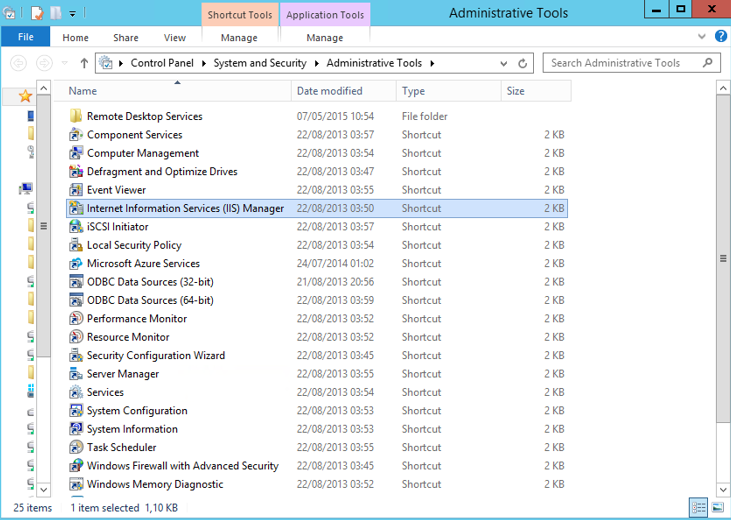
Task: Select the Computer Management icon
Action: coord(76,153)
